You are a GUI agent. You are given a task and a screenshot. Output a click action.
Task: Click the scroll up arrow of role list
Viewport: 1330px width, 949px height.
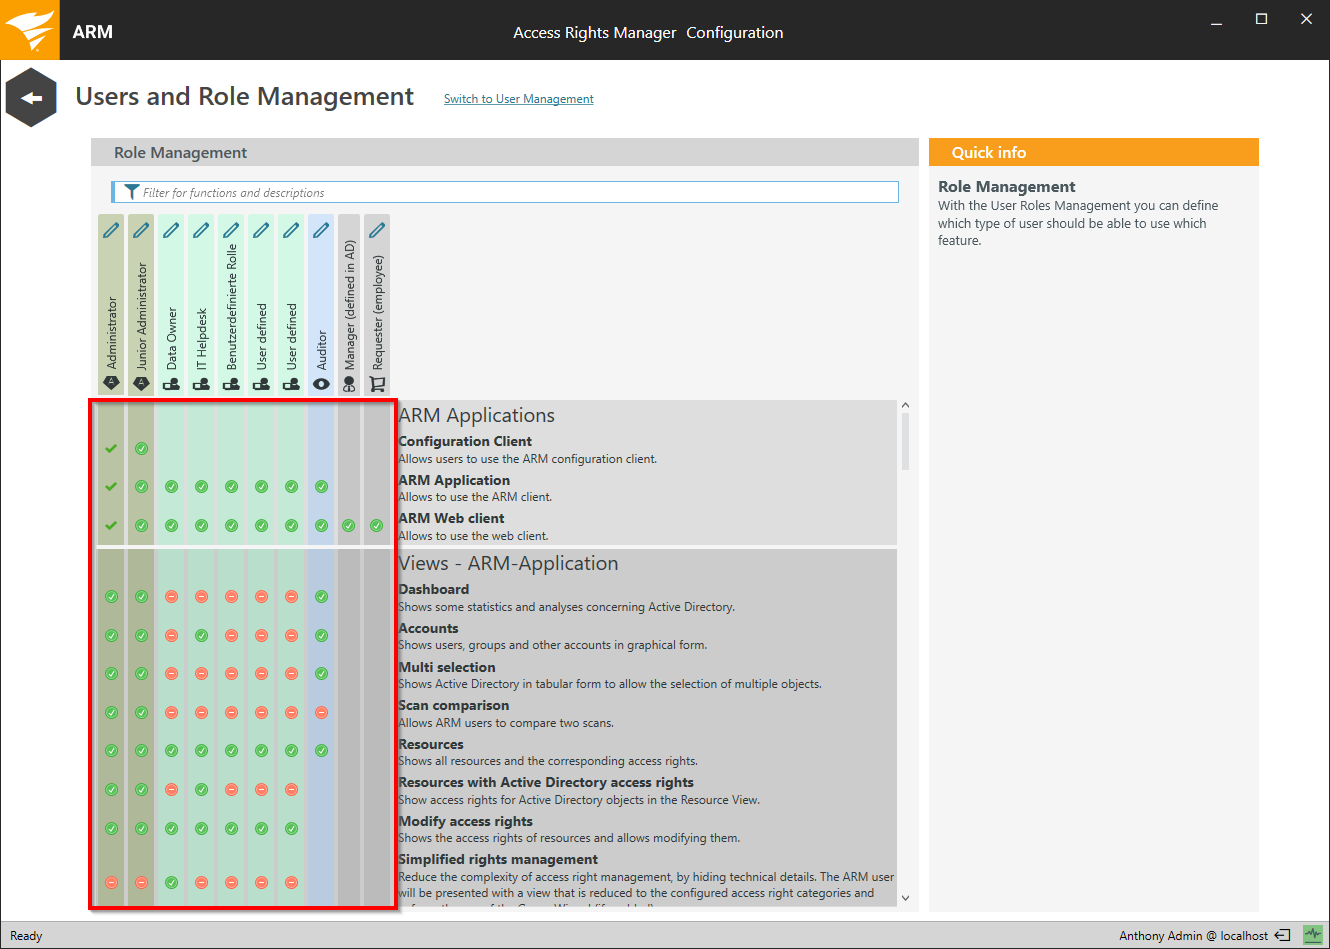click(905, 406)
